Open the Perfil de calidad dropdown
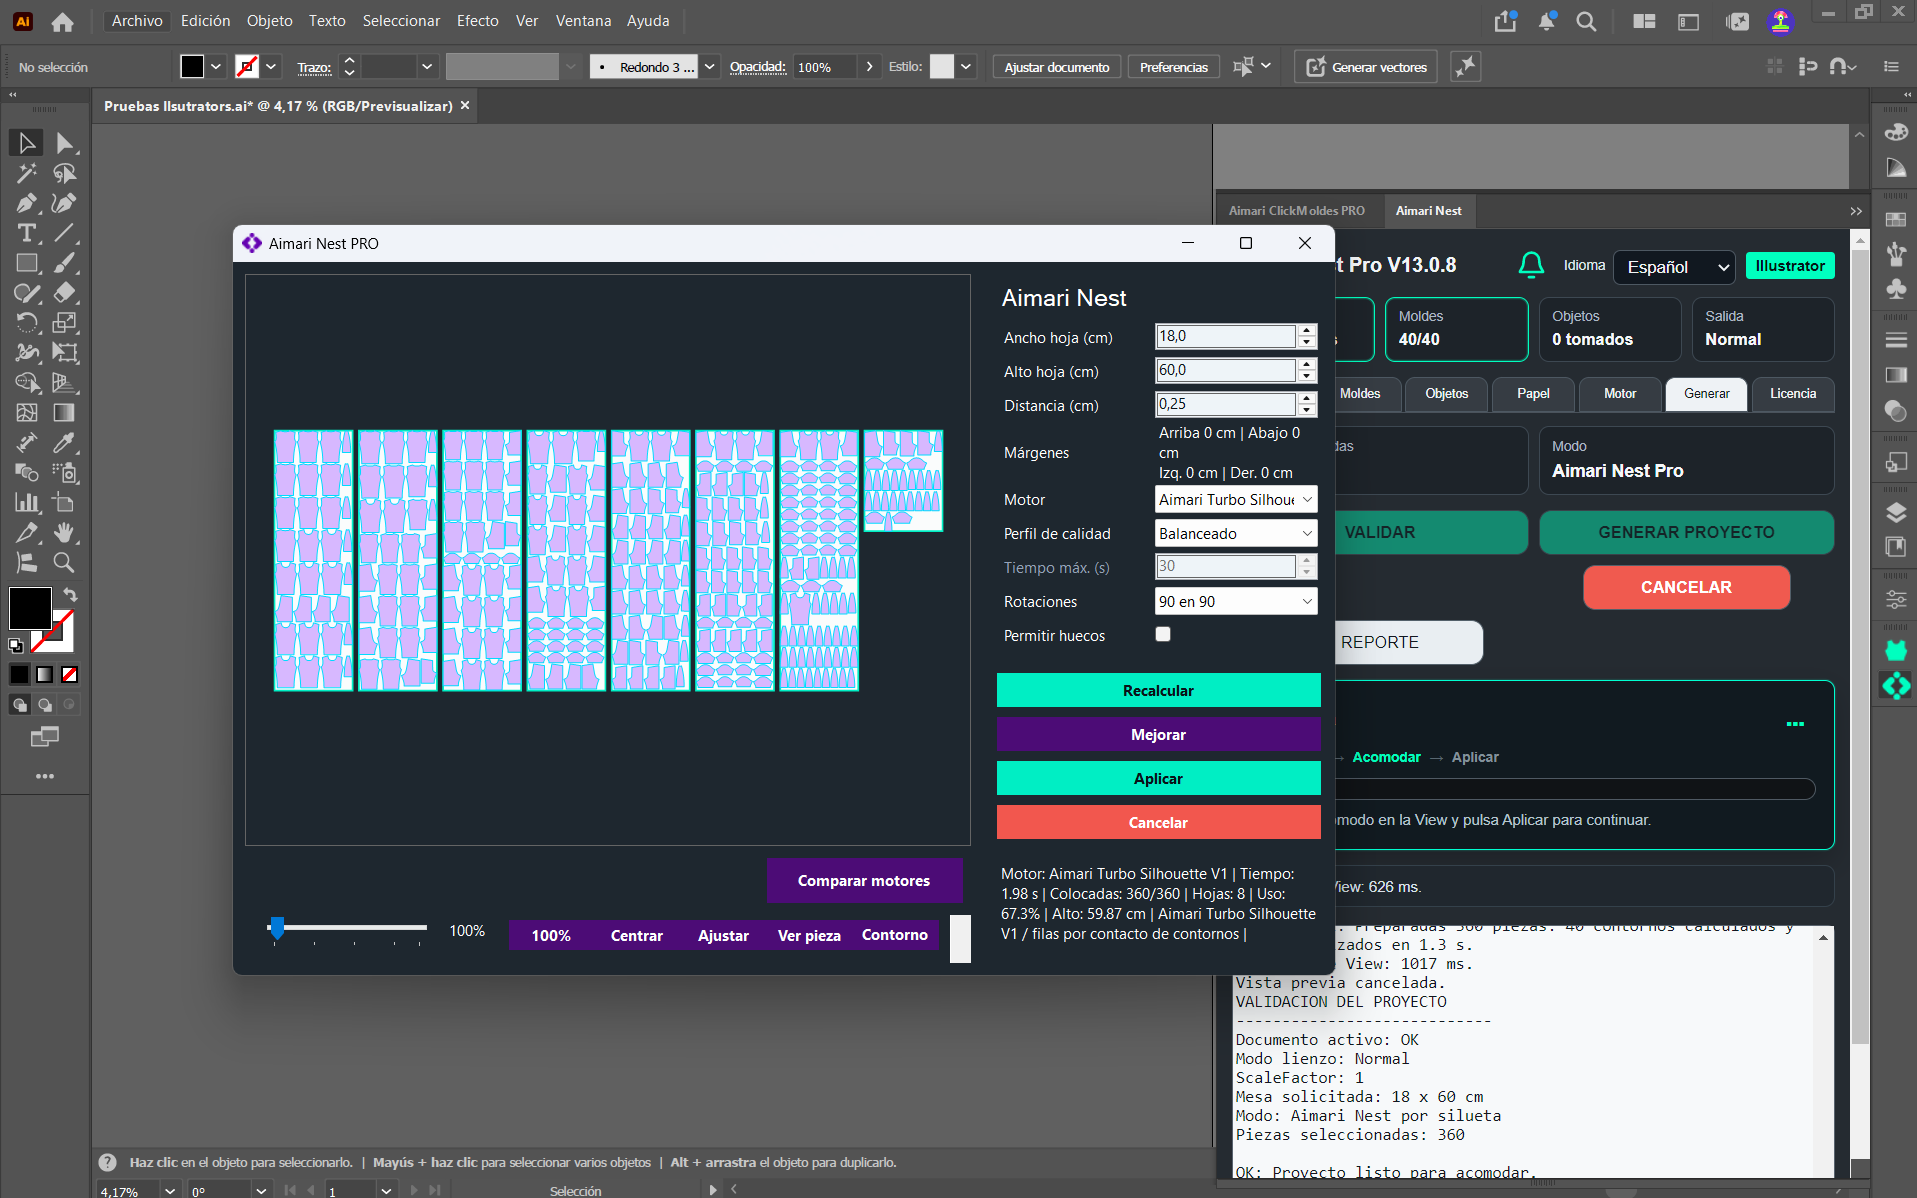 1236,533
